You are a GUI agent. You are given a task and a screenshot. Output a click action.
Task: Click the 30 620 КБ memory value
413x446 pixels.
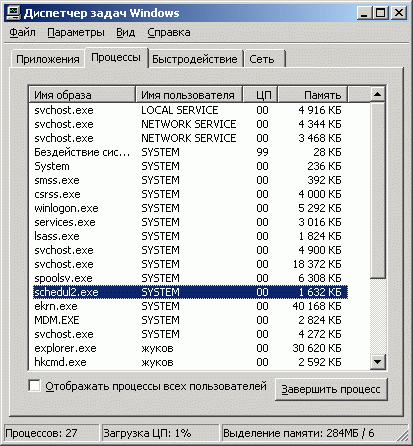[317, 348]
